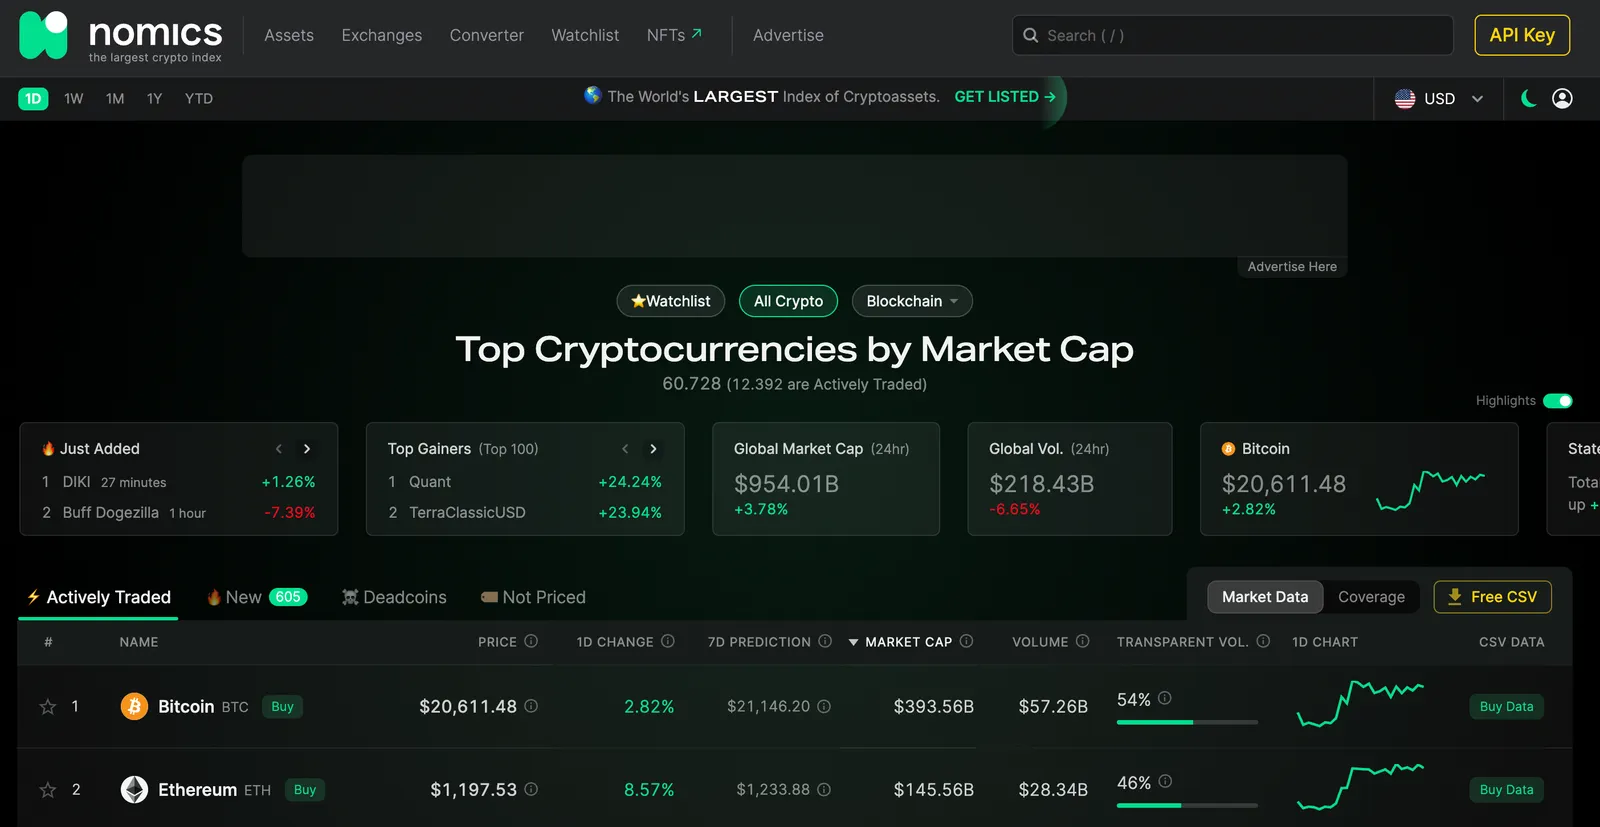Show info icon next to Market Cap header
The width and height of the screenshot is (1600, 827).
tap(966, 641)
